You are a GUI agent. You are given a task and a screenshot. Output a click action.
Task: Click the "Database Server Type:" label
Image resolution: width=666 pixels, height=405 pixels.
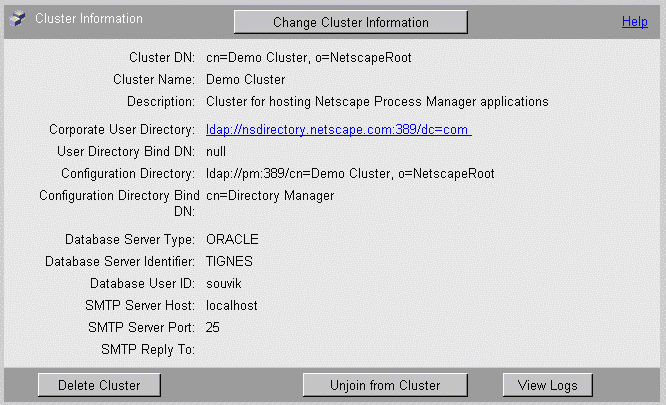[x=130, y=239]
